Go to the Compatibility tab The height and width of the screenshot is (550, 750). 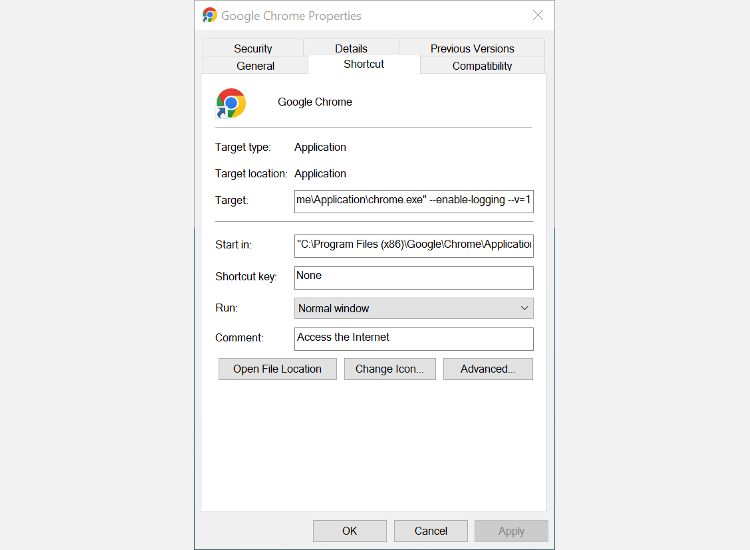pos(482,66)
